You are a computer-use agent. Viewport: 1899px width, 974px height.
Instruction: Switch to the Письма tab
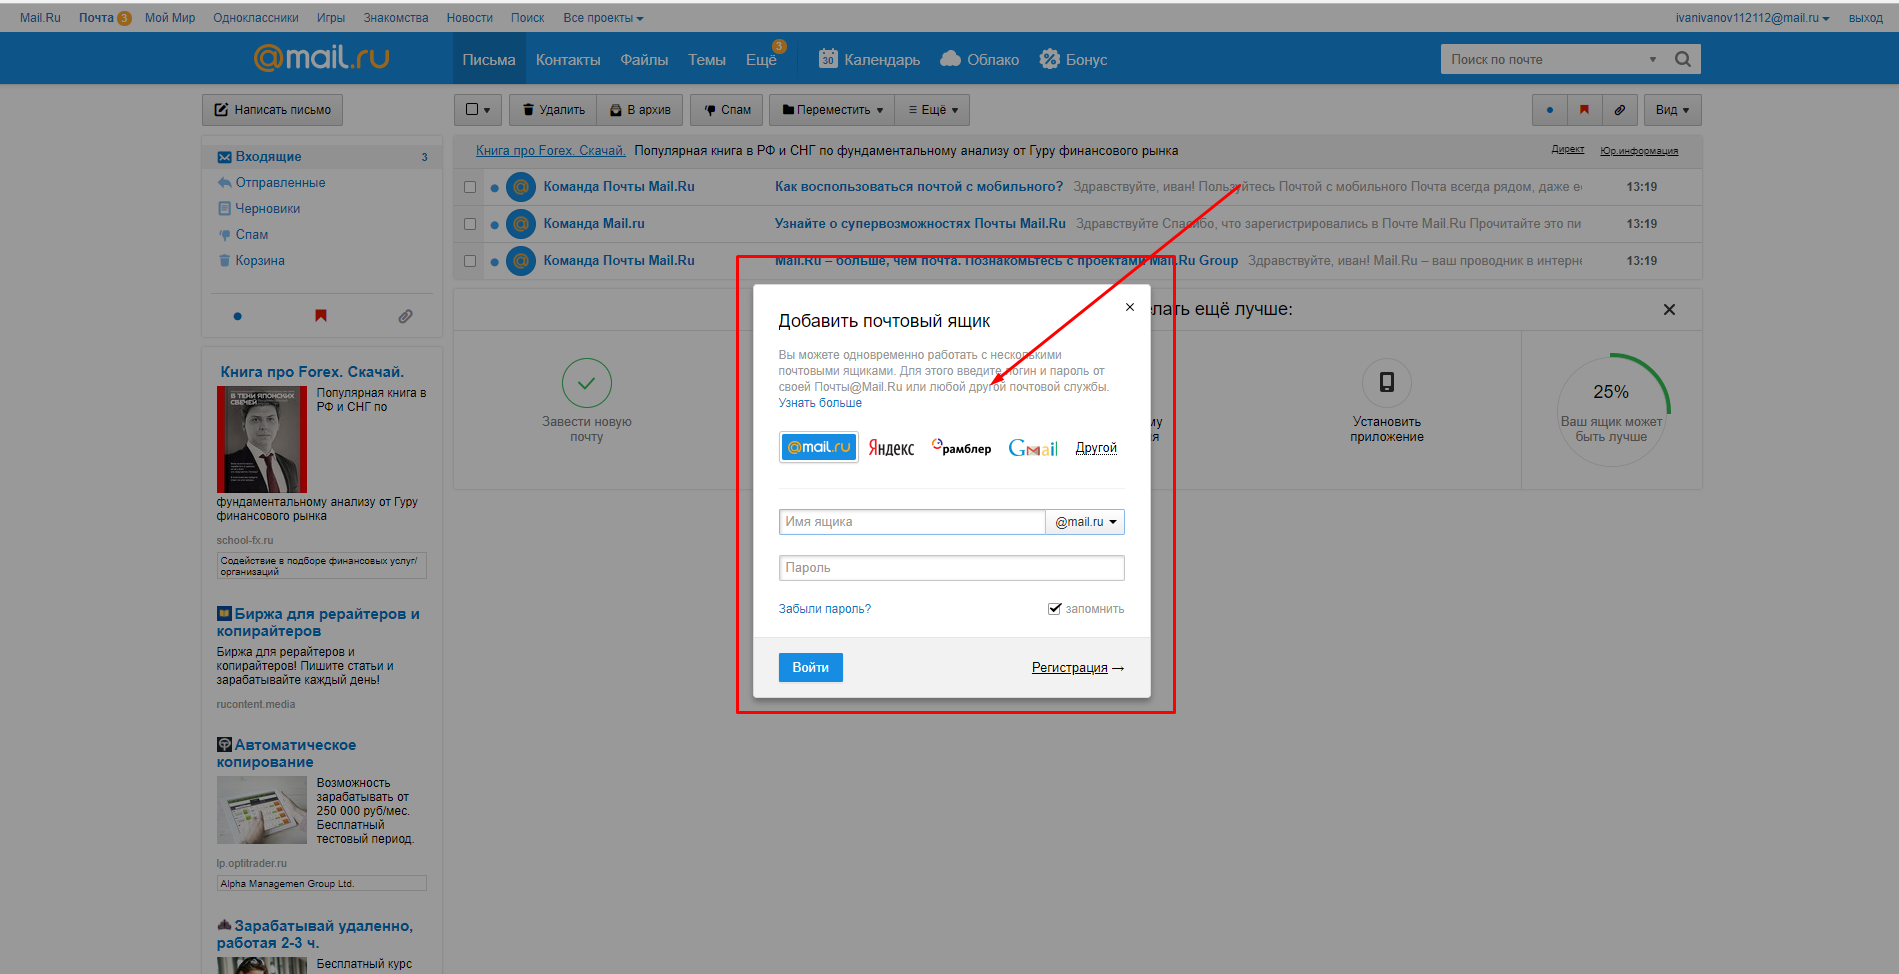pos(489,60)
